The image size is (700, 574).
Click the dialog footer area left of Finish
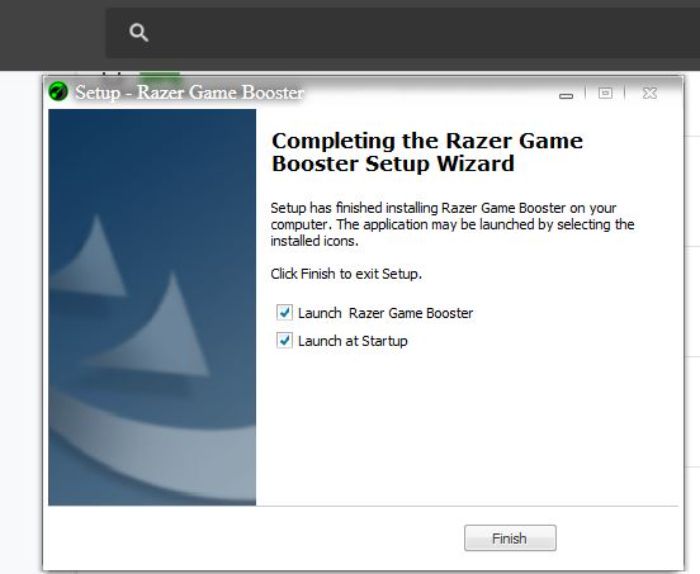254,538
